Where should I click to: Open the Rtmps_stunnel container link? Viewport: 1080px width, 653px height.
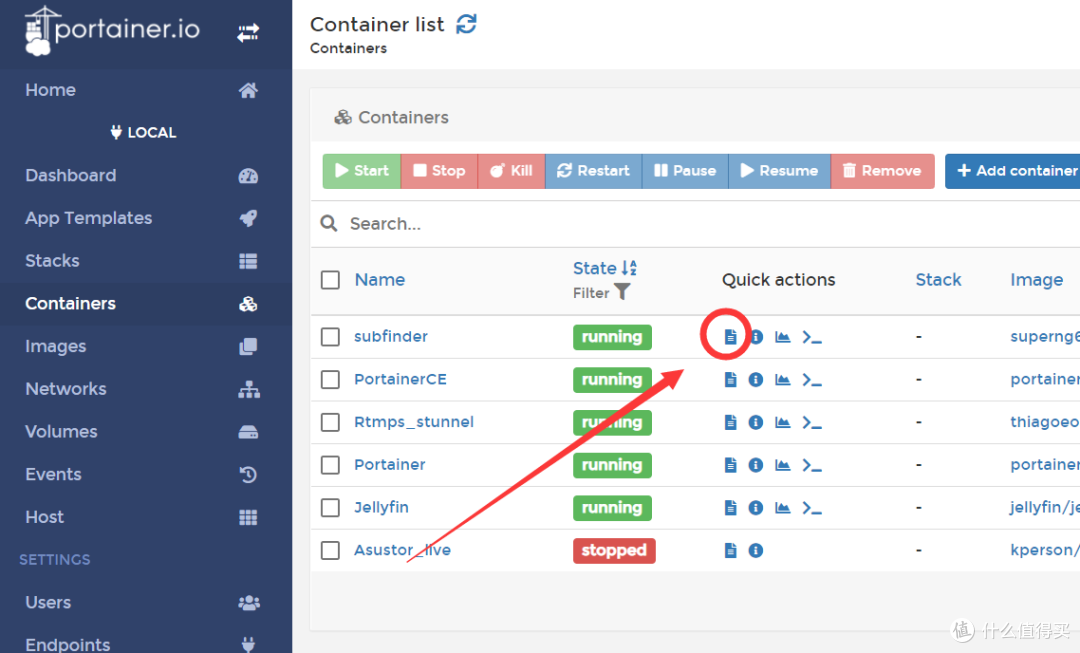click(414, 422)
